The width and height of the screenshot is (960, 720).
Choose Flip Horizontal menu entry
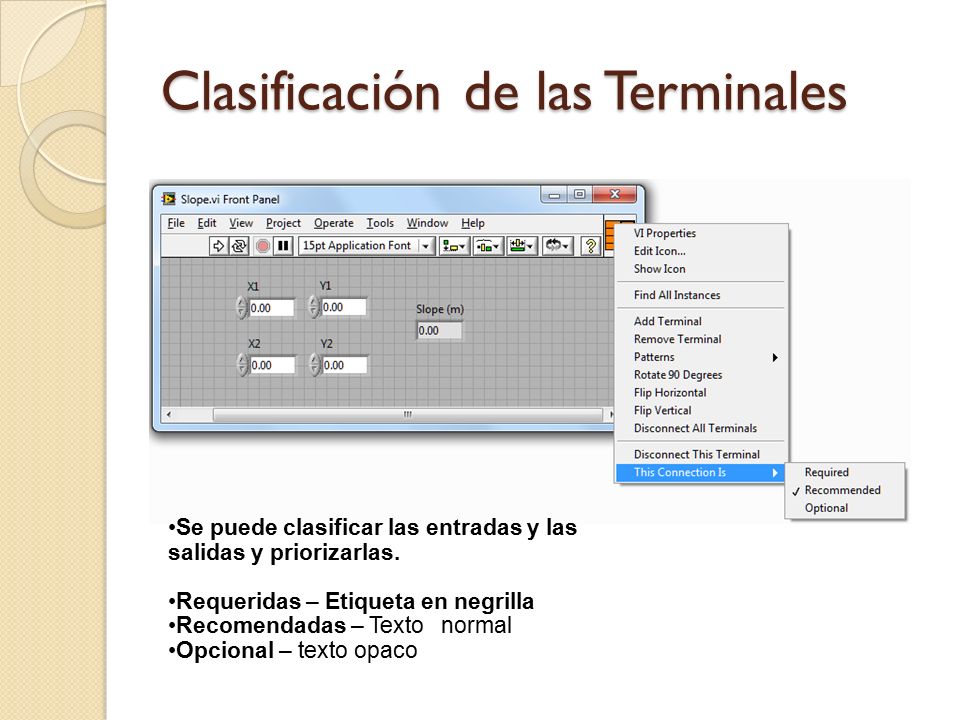click(x=700, y=392)
